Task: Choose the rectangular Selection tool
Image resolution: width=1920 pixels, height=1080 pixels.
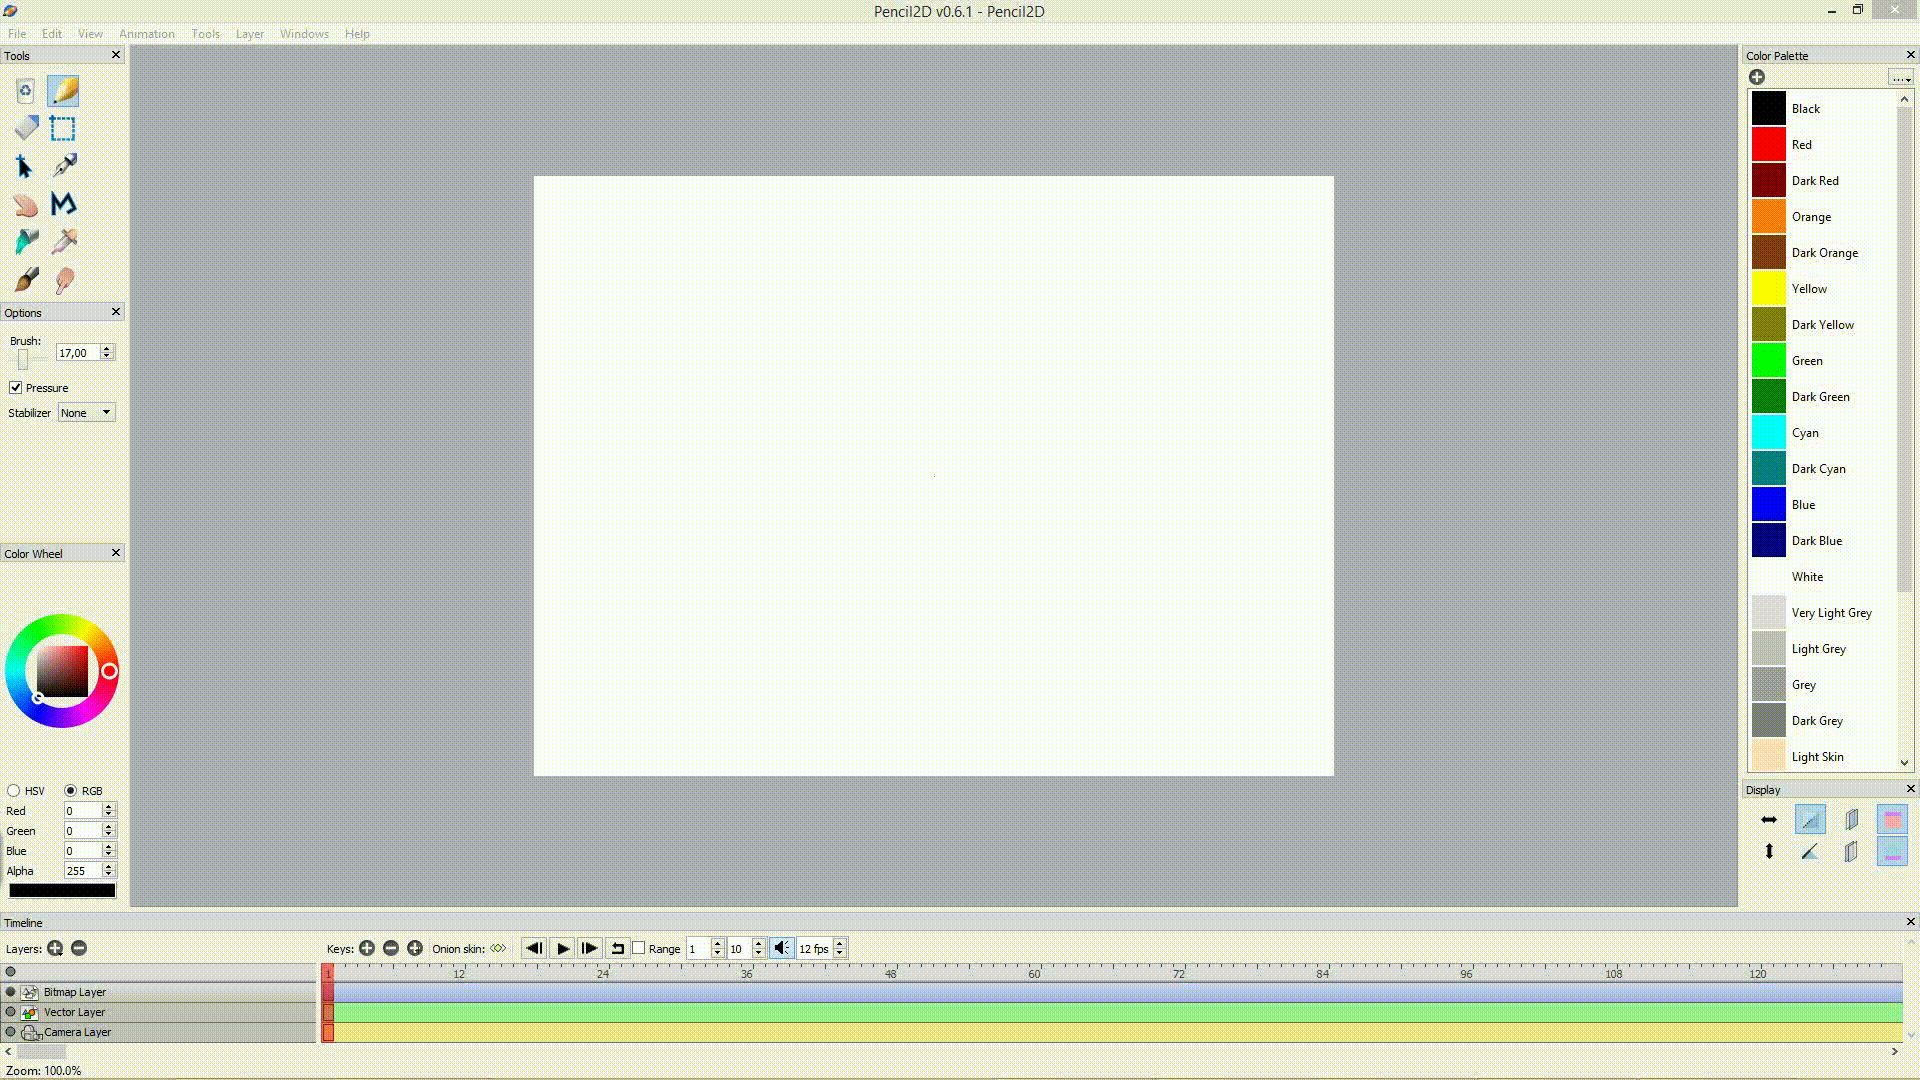Action: pyautogui.click(x=63, y=128)
